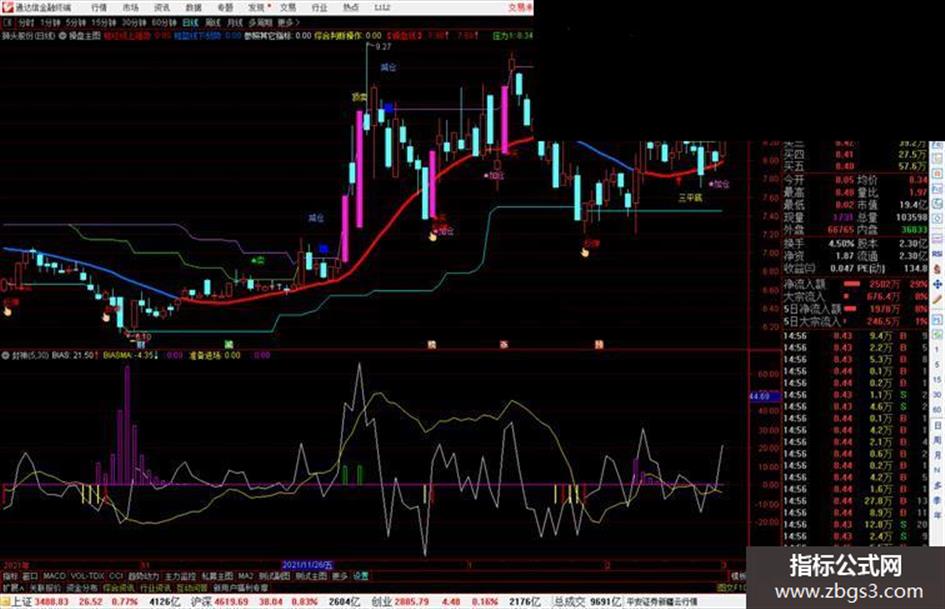Image resolution: width=945 pixels, height=609 pixels.
Task: Switch chart to 60分钟 period
Action: (x=163, y=23)
